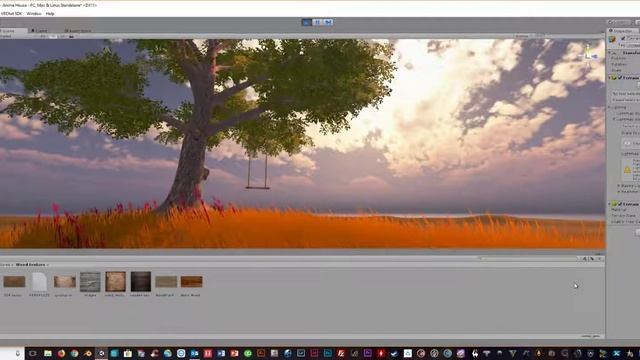Click the Pause button in Unity toolbar
640x360 pixels.
point(318,22)
